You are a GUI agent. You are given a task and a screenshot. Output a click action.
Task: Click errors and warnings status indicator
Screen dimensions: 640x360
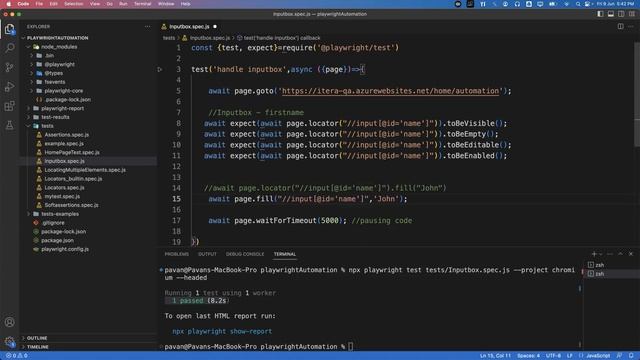pyautogui.click(x=17, y=356)
